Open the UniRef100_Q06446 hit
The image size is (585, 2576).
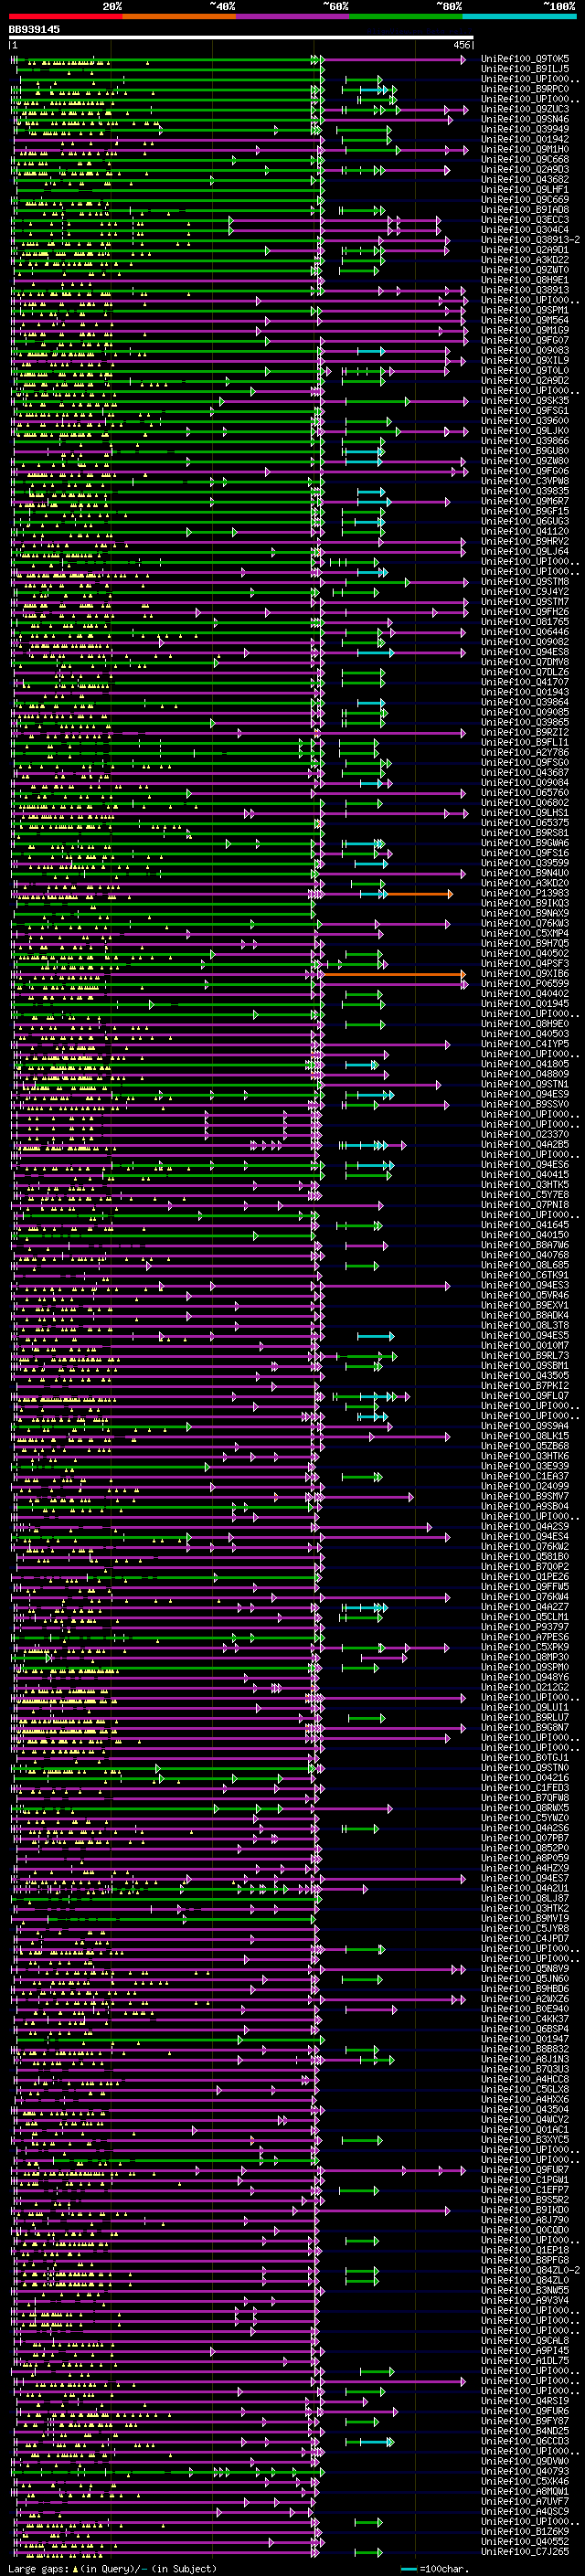coord(525,632)
